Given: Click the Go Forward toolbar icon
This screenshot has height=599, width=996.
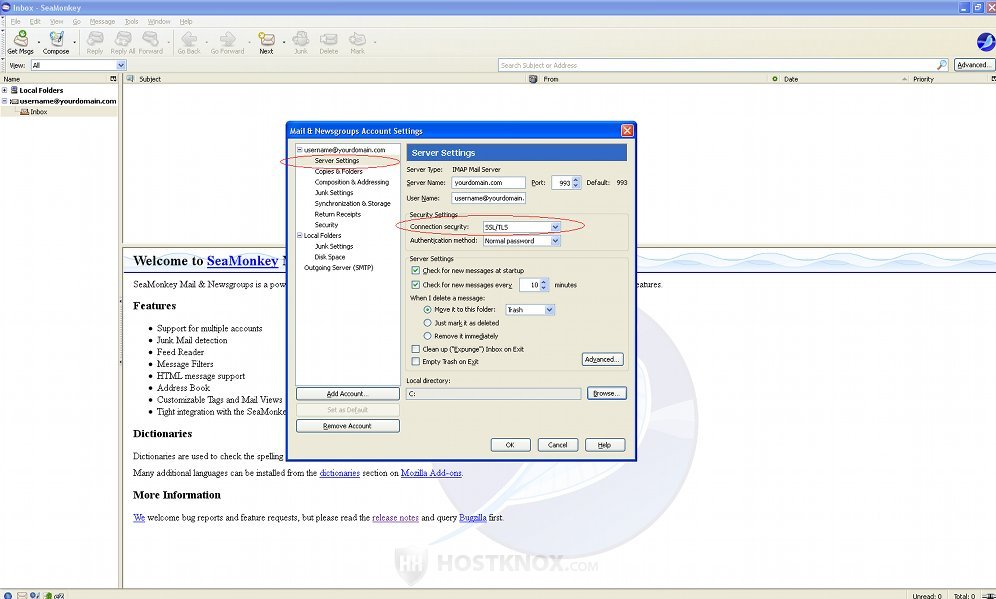Looking at the screenshot, I should coord(227,39).
